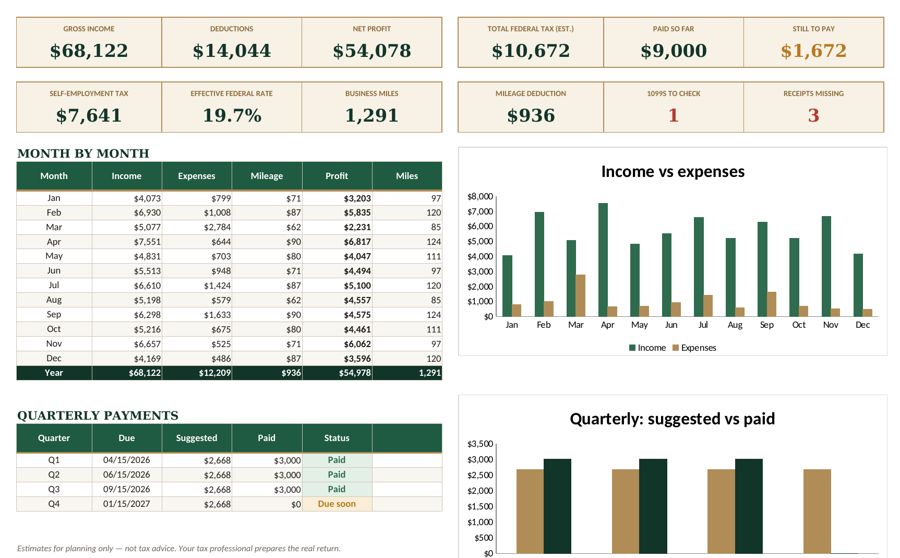This screenshot has width=900, height=558.
Task: Click the Total Federal Tax estimate $10,672
Action: 530,51
